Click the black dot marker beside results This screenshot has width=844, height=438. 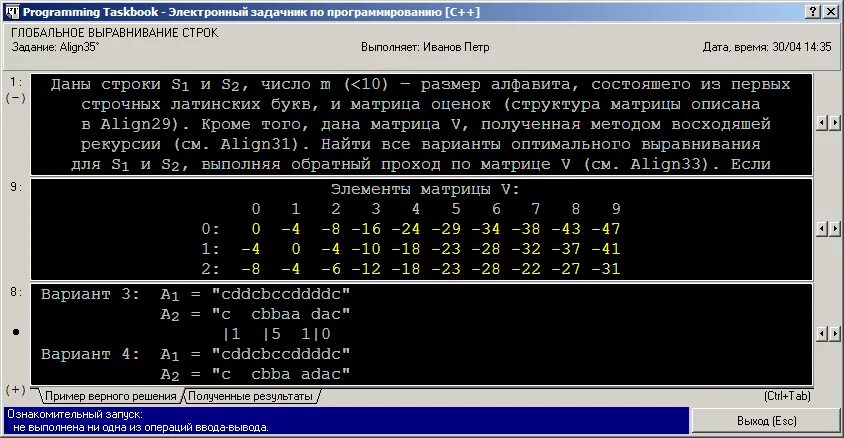coord(16,332)
